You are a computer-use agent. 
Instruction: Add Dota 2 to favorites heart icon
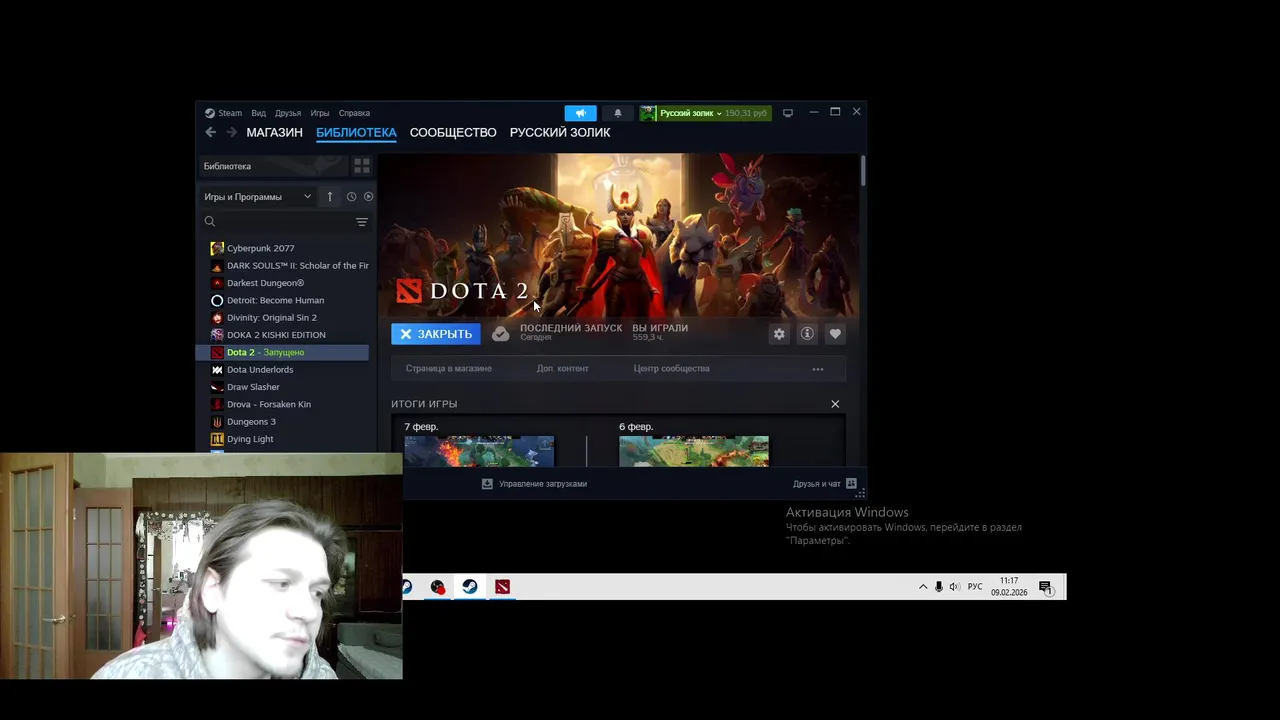click(835, 334)
